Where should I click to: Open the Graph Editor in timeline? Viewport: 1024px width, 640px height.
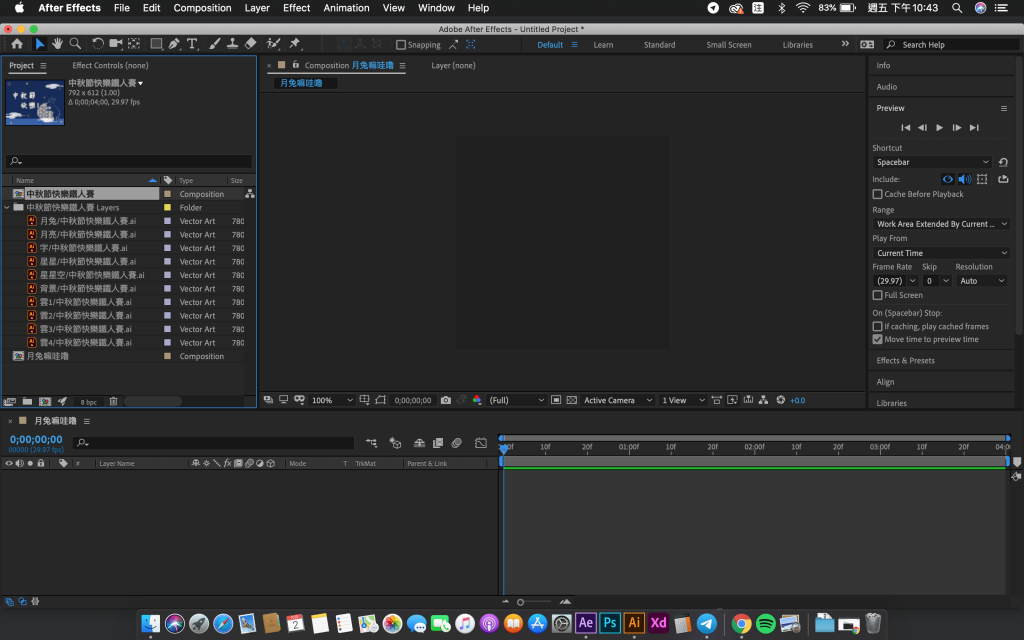pyautogui.click(x=481, y=443)
